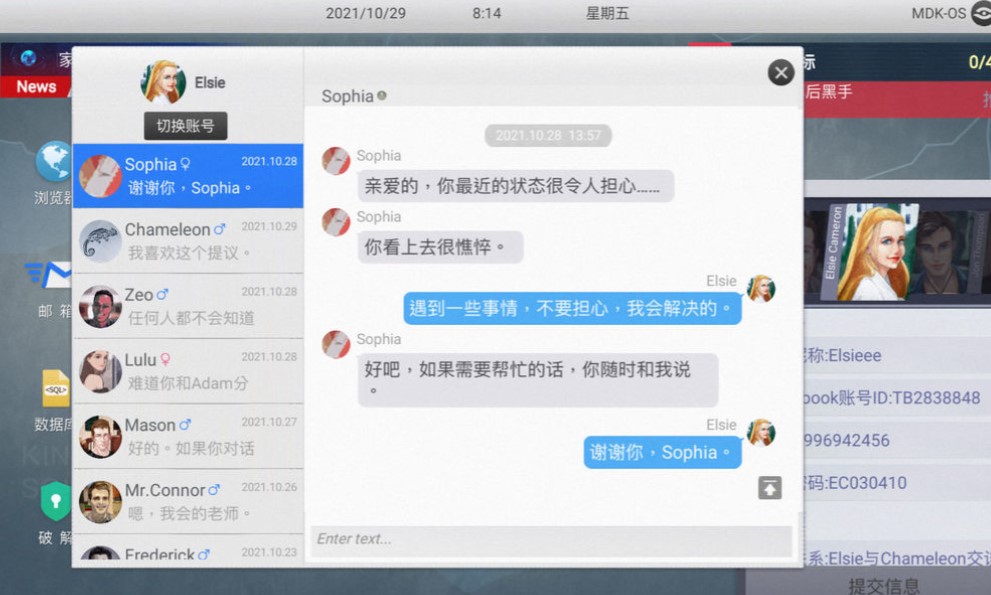This screenshot has height=595, width=991.
Task: Click the 账号ID:TB2838848 info row
Action: coord(897,398)
